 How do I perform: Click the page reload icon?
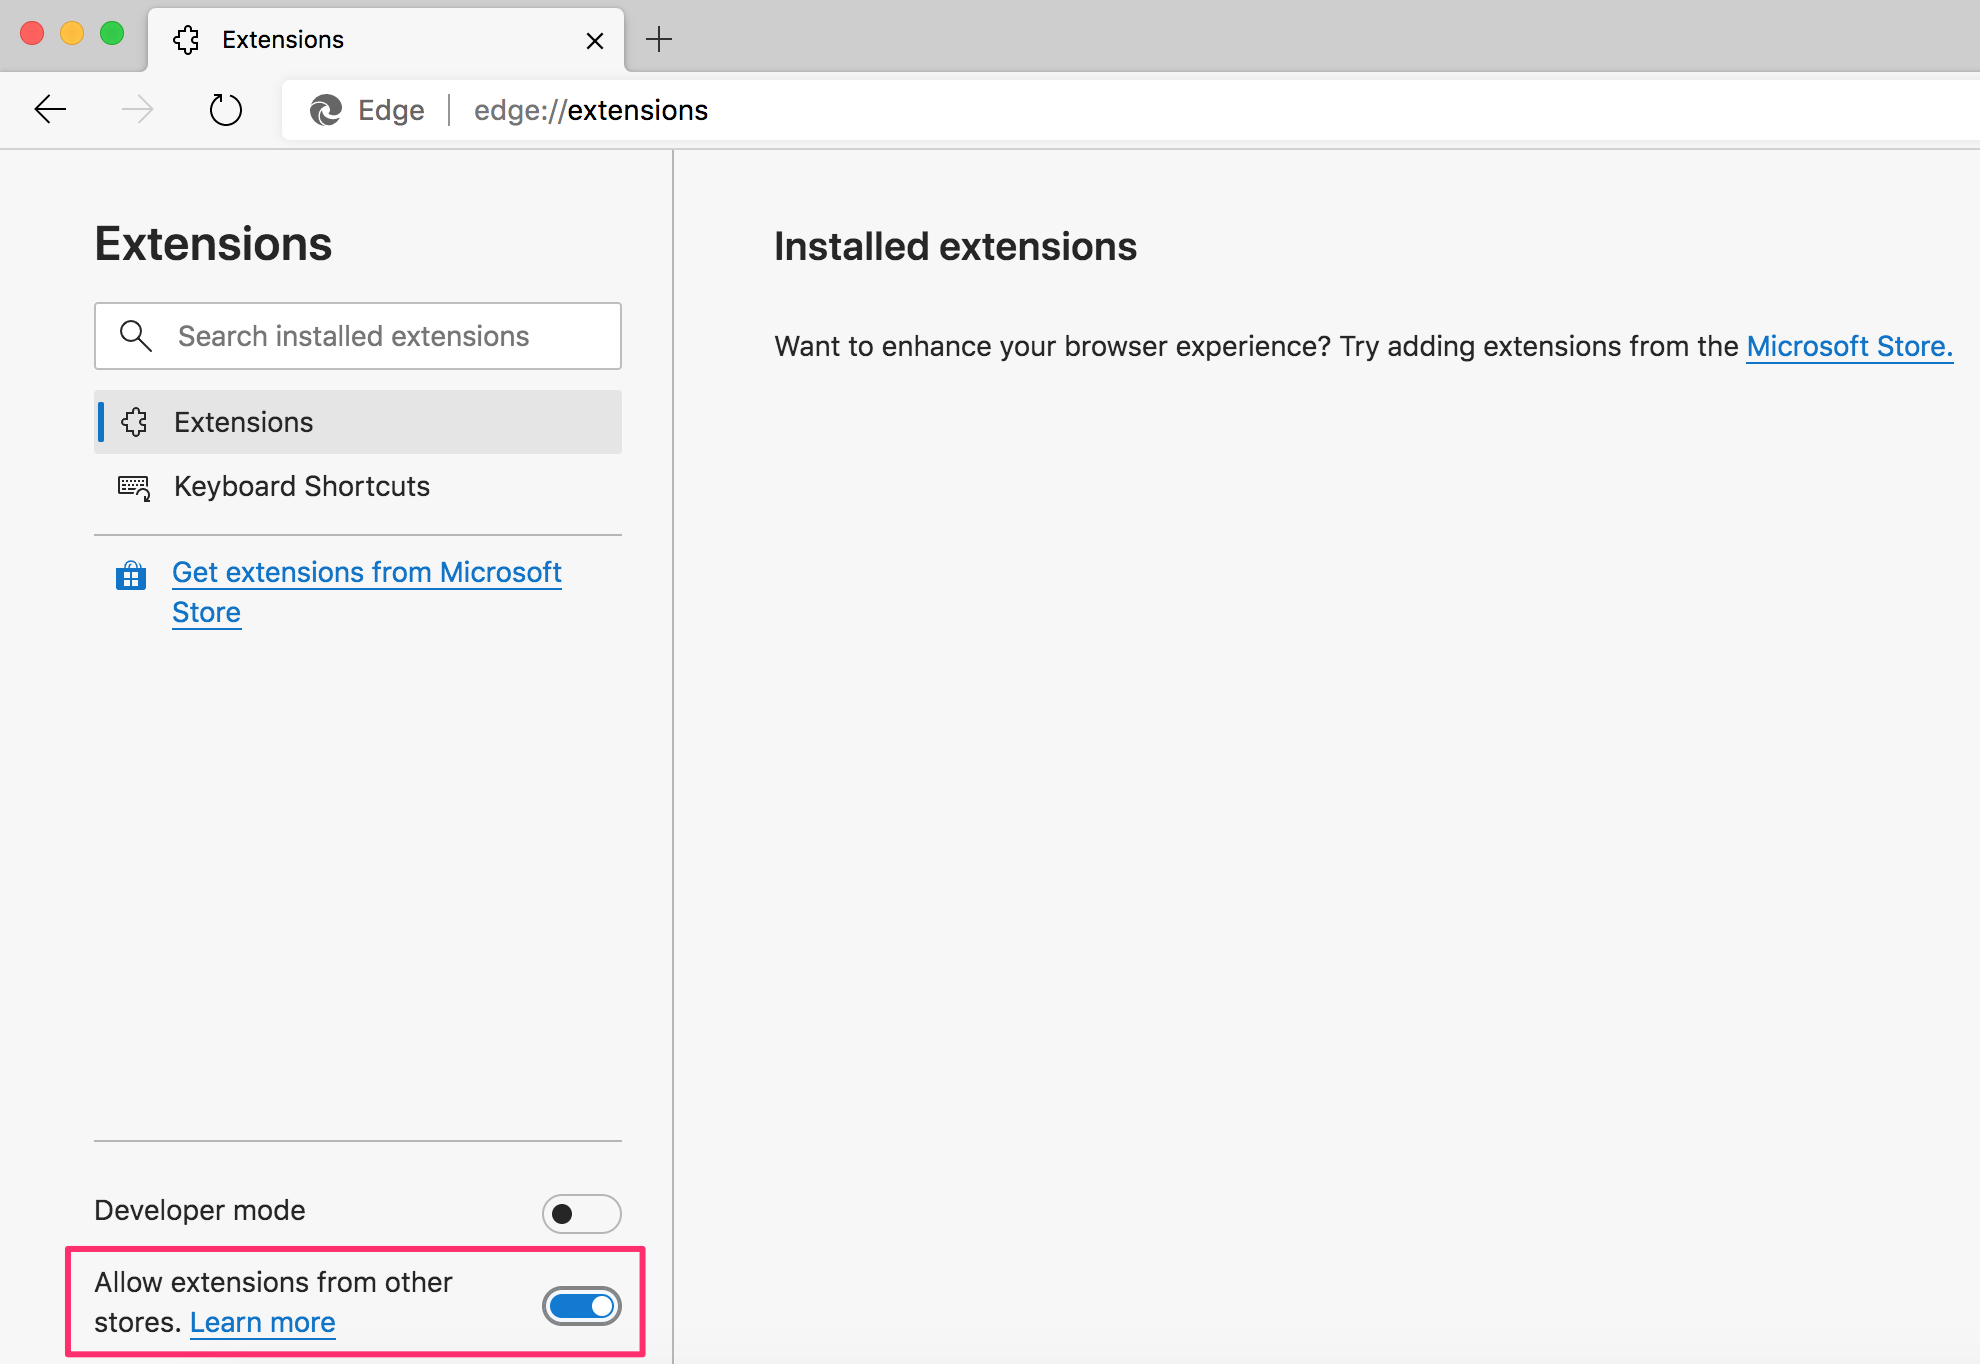click(226, 110)
